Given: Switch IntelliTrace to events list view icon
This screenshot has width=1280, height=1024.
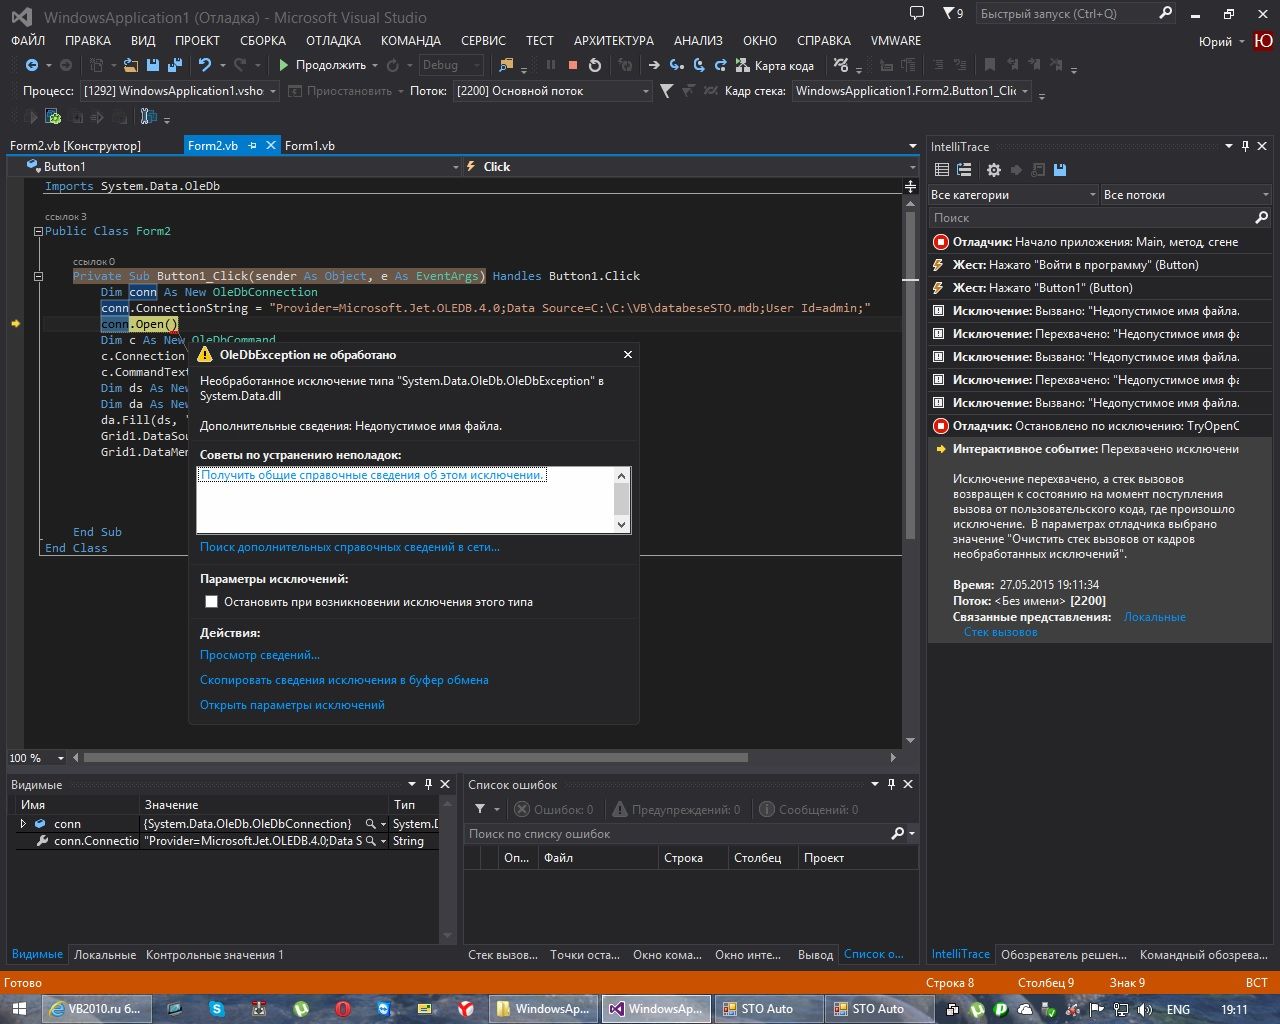Looking at the screenshot, I should point(942,170).
